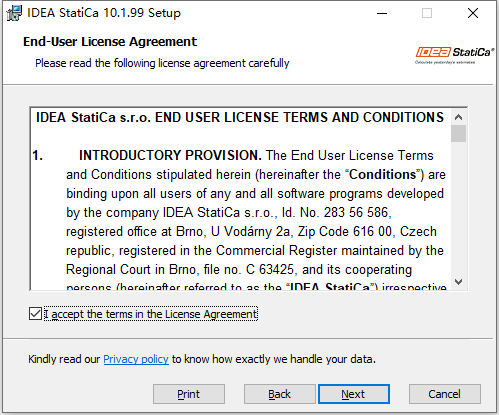
Task: Click the license scrollbar thumb
Action: [459, 134]
